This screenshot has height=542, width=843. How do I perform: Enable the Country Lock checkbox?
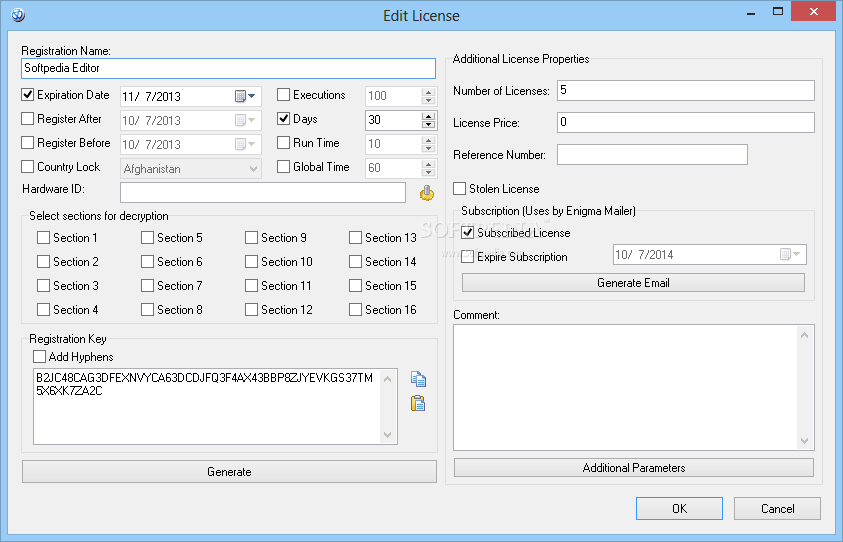coord(28,167)
